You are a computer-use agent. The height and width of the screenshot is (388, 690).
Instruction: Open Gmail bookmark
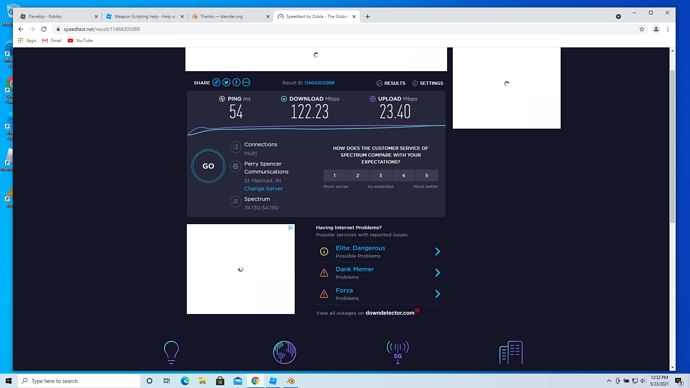52,40
